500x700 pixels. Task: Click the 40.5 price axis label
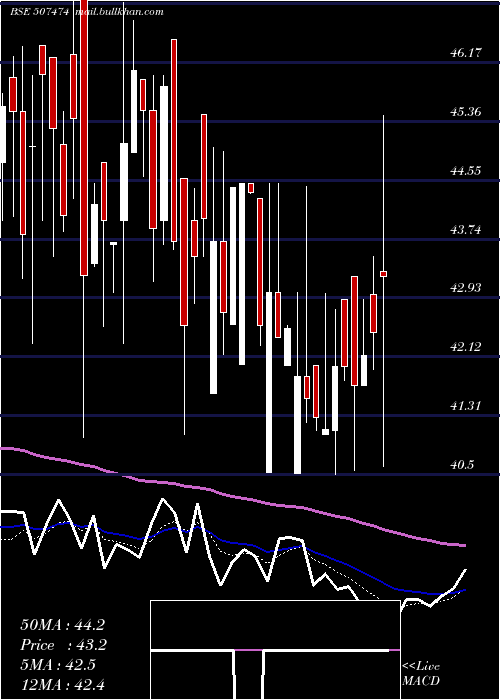point(462,465)
